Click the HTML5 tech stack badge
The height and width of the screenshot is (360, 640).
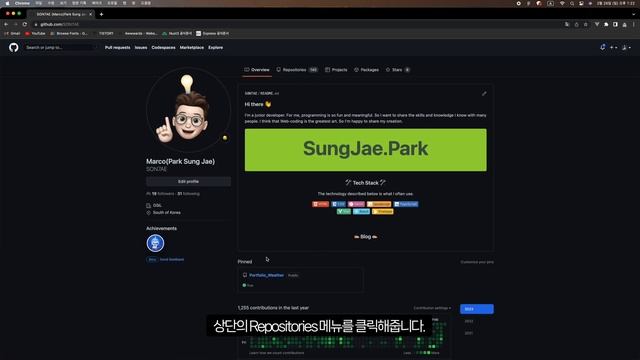click(x=320, y=204)
